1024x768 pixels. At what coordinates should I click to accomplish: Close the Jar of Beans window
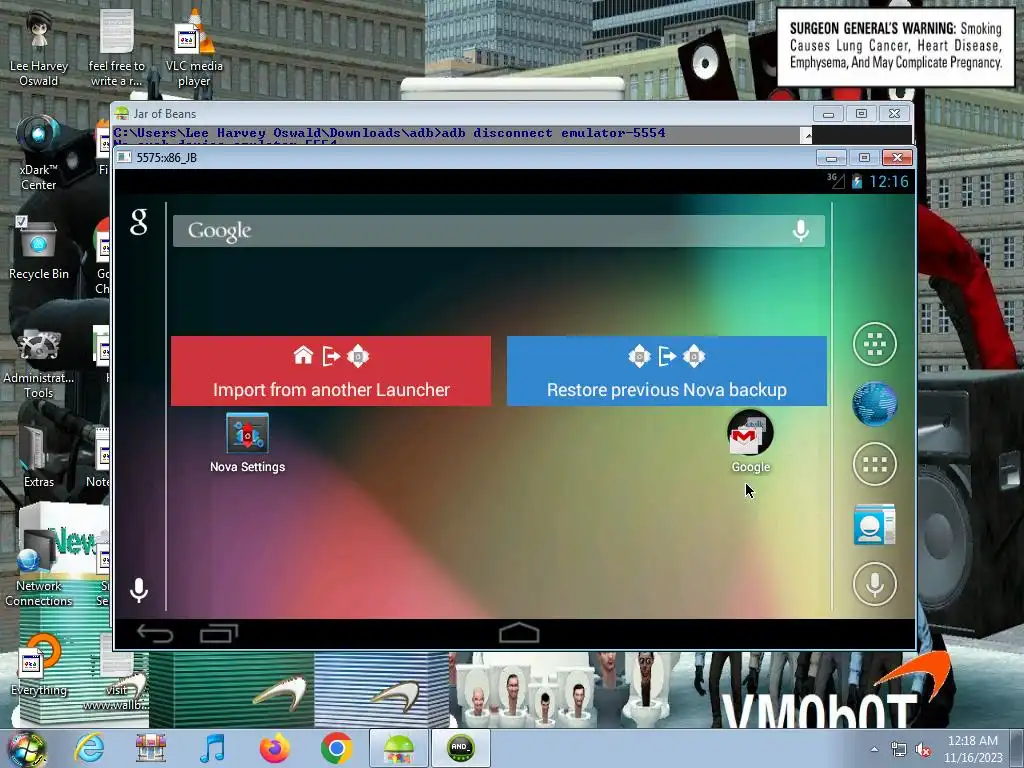point(895,114)
